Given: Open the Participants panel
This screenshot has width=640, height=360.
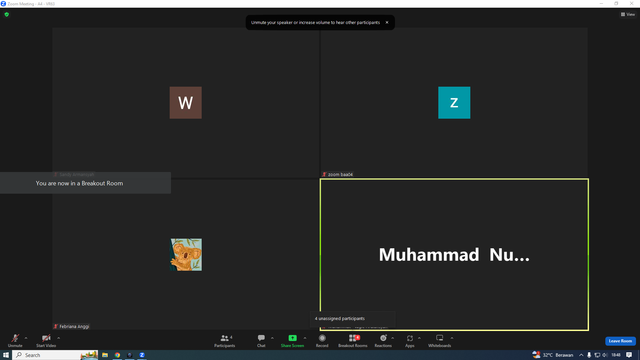Looking at the screenshot, I should (x=224, y=340).
